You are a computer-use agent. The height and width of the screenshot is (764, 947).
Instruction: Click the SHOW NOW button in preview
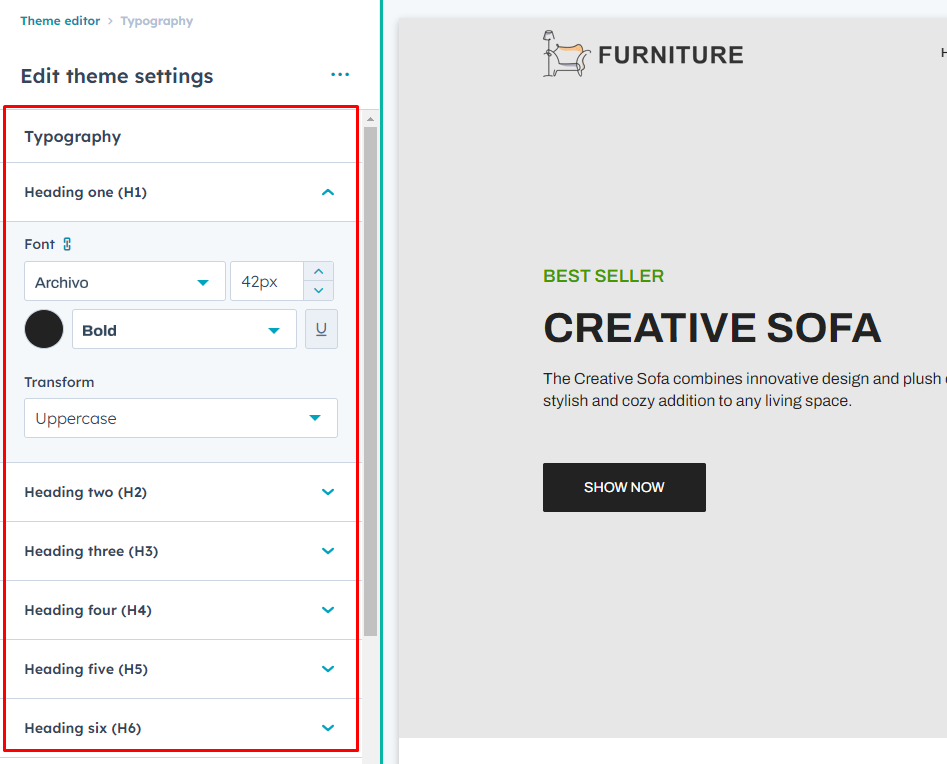(624, 487)
